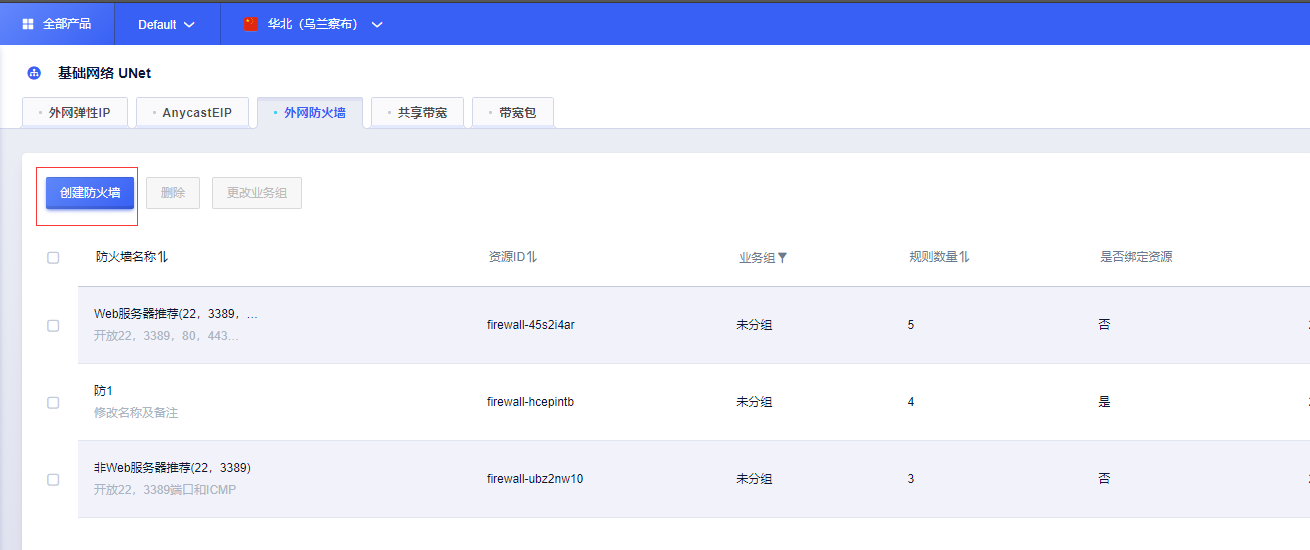
Task: Click rule count 3
Action: pos(911,479)
